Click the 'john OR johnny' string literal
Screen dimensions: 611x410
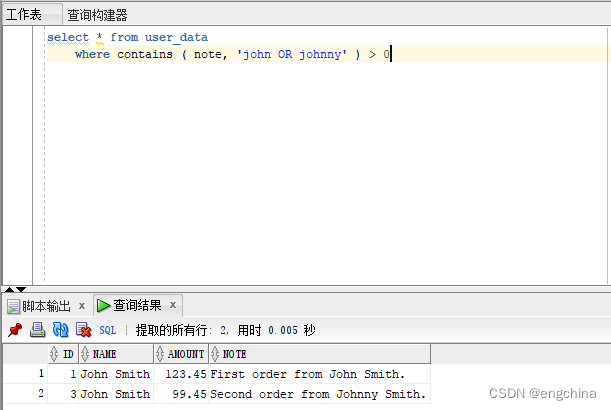click(292, 54)
